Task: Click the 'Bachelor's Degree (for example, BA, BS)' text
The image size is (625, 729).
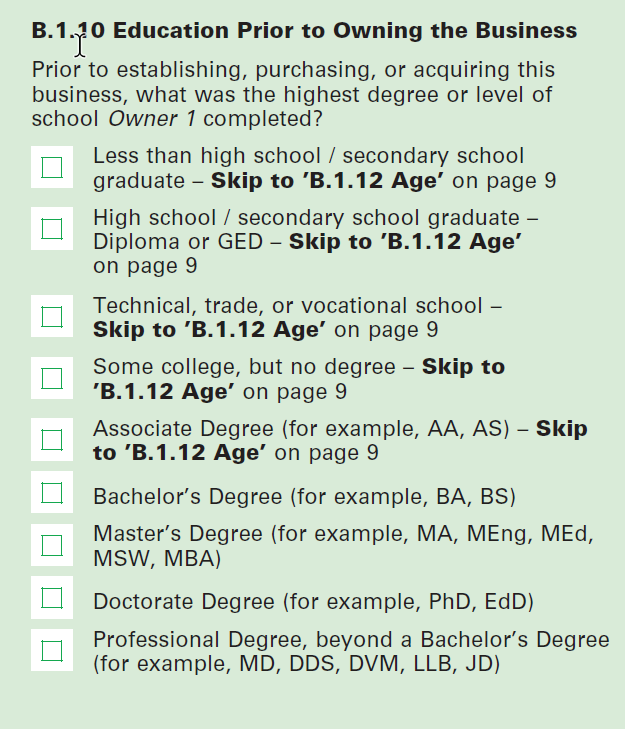Action: (x=304, y=496)
